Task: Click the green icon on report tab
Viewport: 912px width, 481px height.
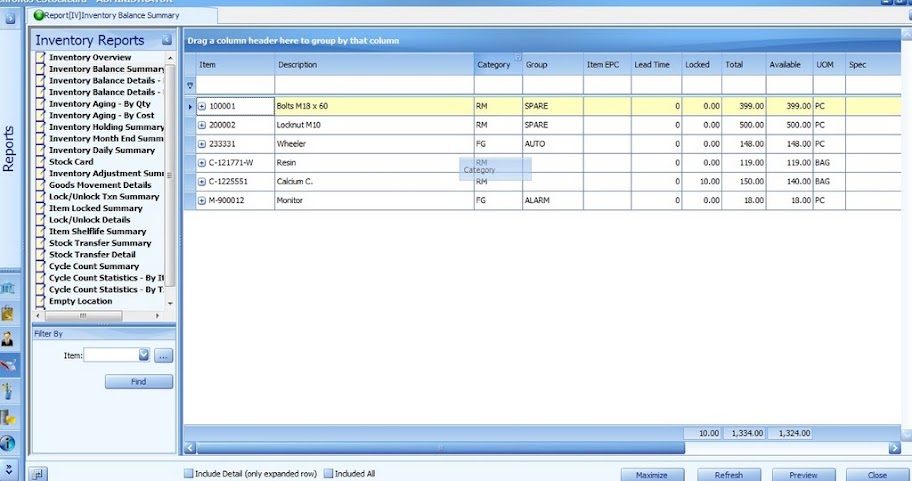Action: [38, 15]
